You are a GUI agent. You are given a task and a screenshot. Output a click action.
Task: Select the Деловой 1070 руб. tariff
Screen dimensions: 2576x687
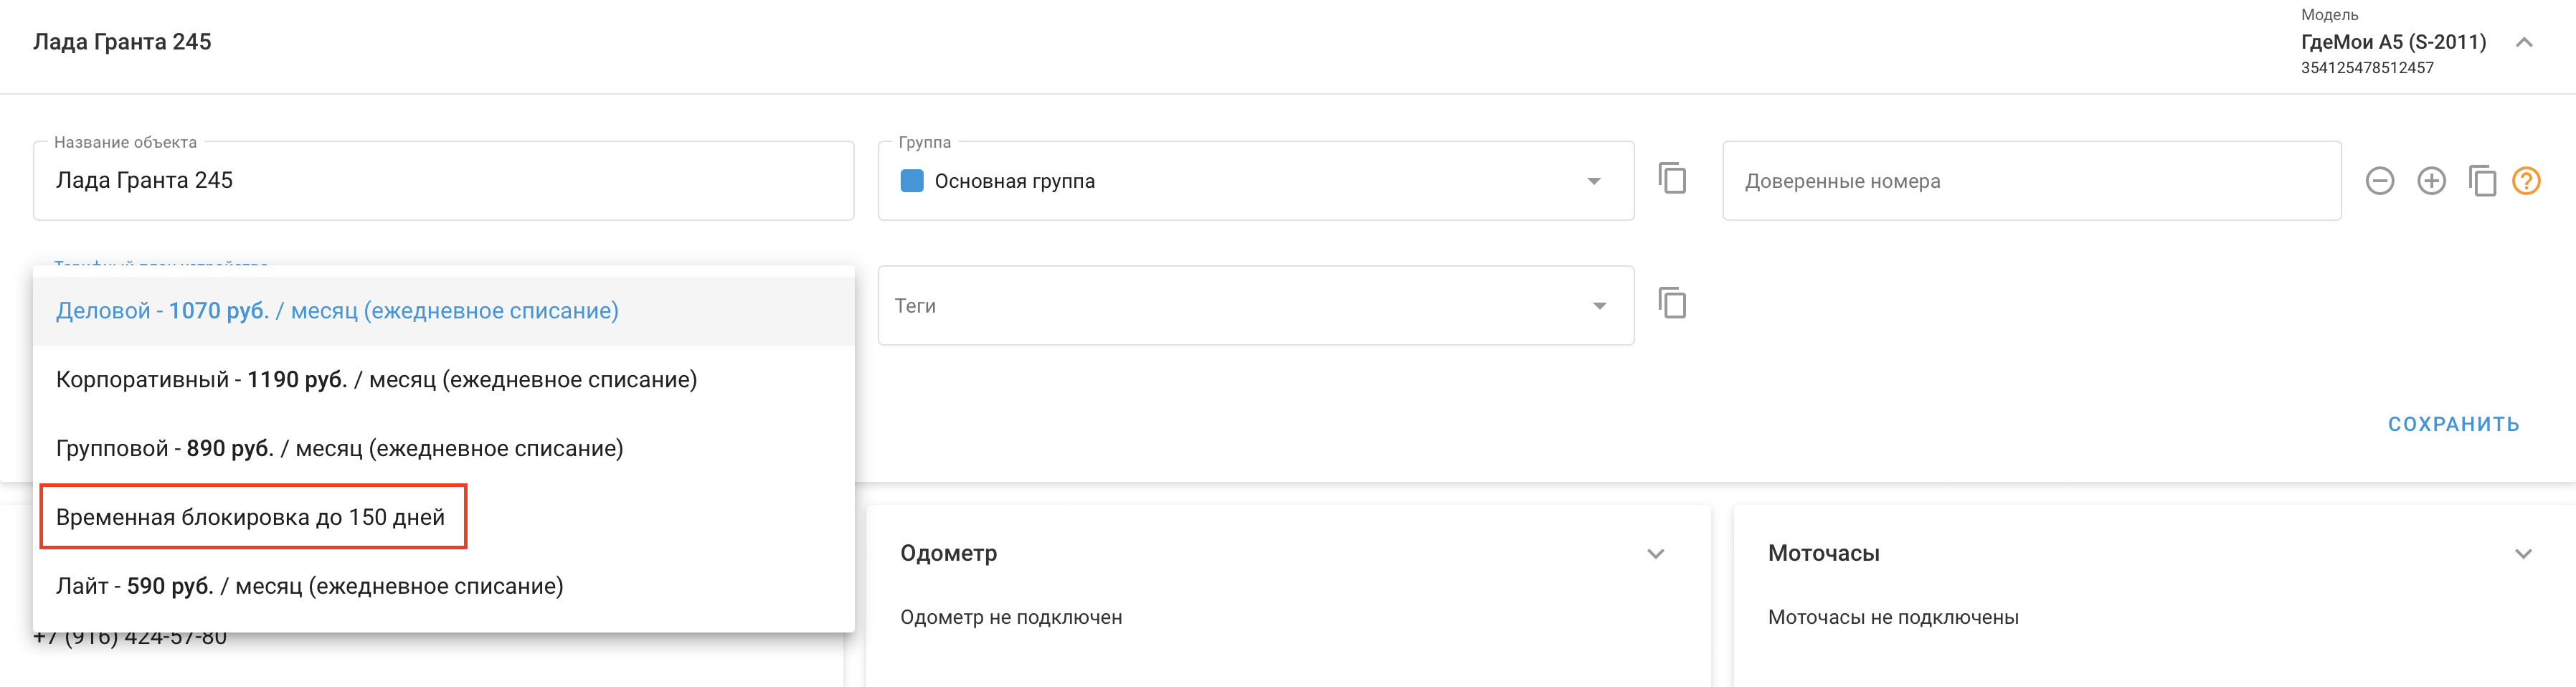tap(337, 311)
